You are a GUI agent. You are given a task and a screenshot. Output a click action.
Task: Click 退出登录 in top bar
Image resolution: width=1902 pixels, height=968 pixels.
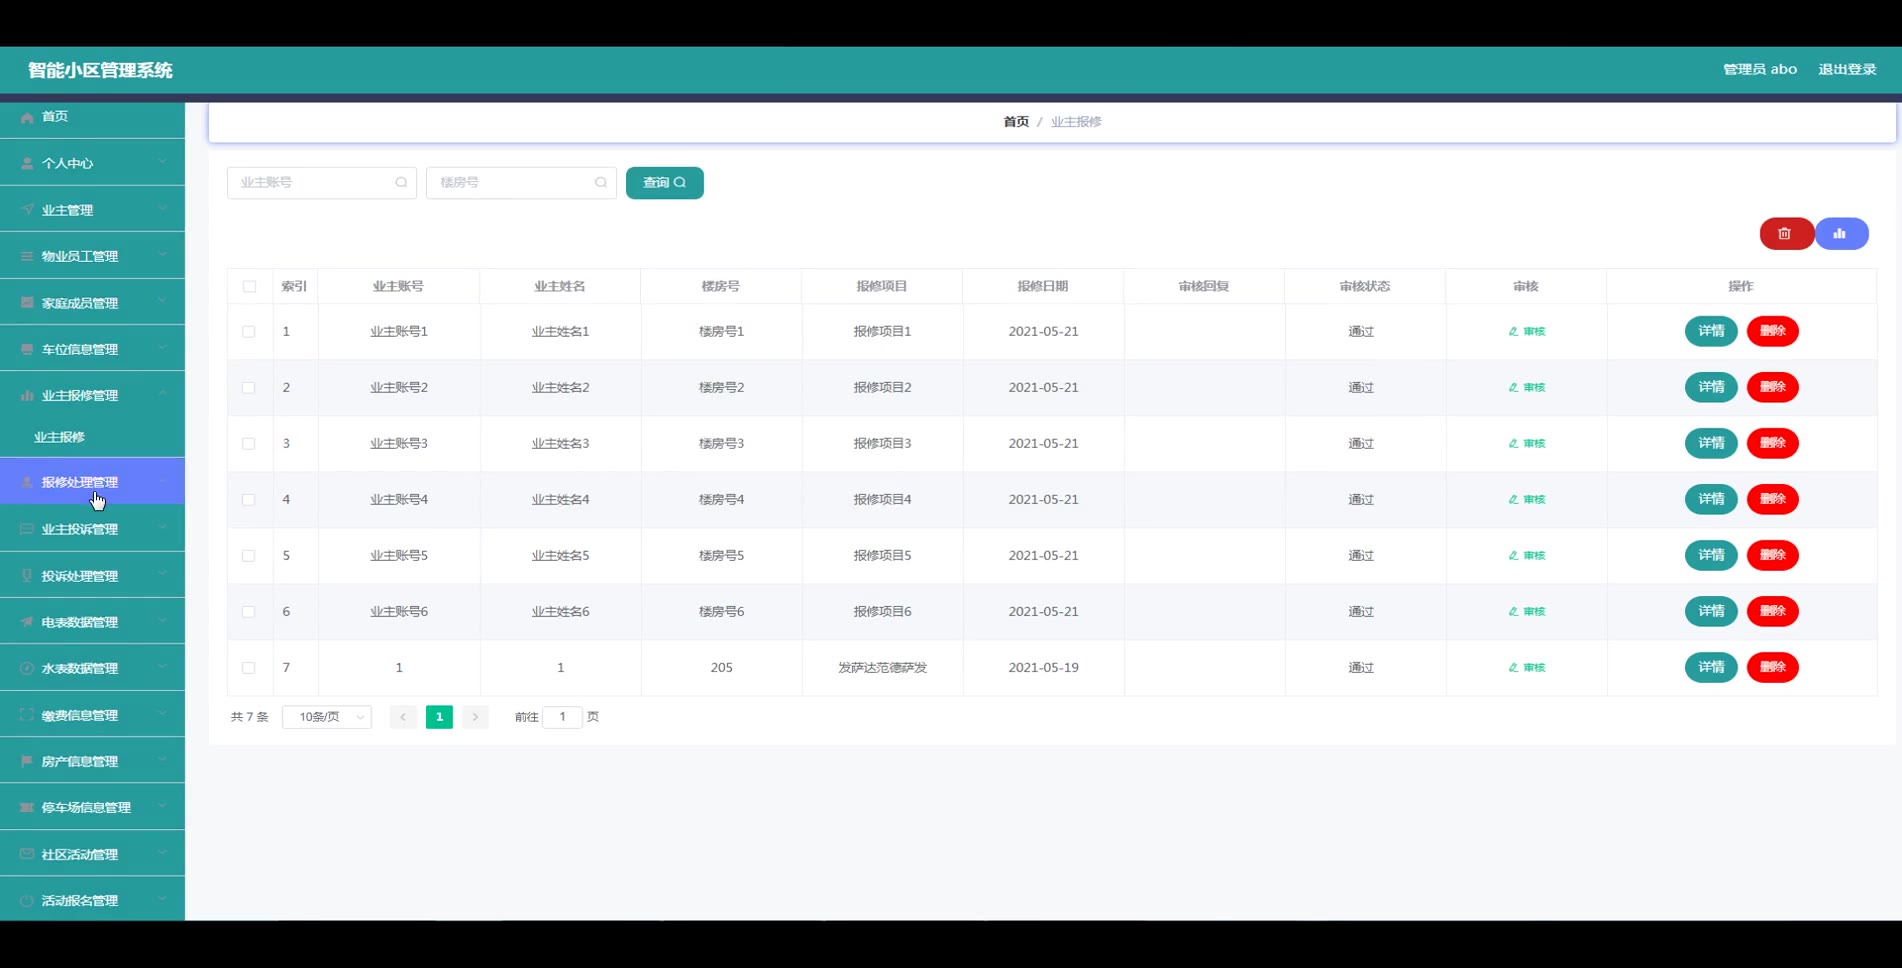1847,69
